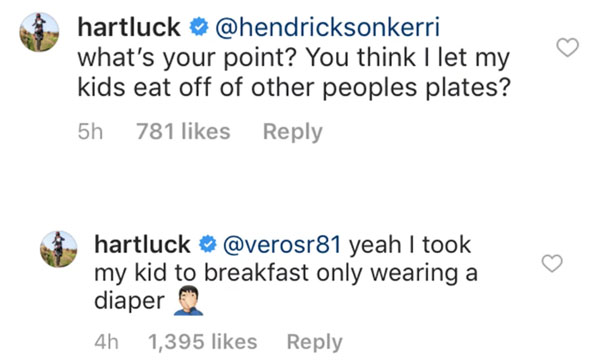Click the 5h timestamp
Image resolution: width=600 pixels, height=362 pixels.
[90, 132]
